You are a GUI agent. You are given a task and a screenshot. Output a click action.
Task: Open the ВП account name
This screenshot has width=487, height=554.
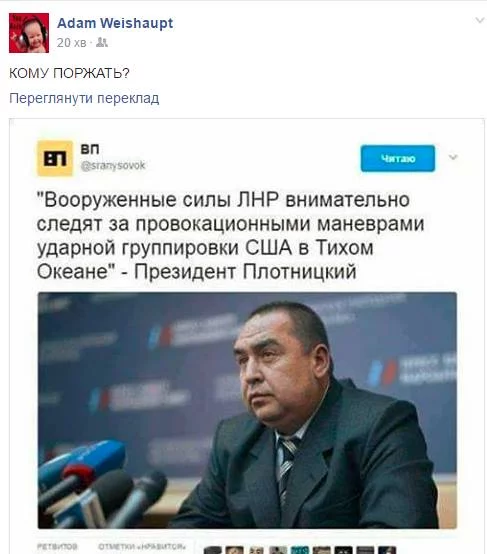click(x=89, y=149)
